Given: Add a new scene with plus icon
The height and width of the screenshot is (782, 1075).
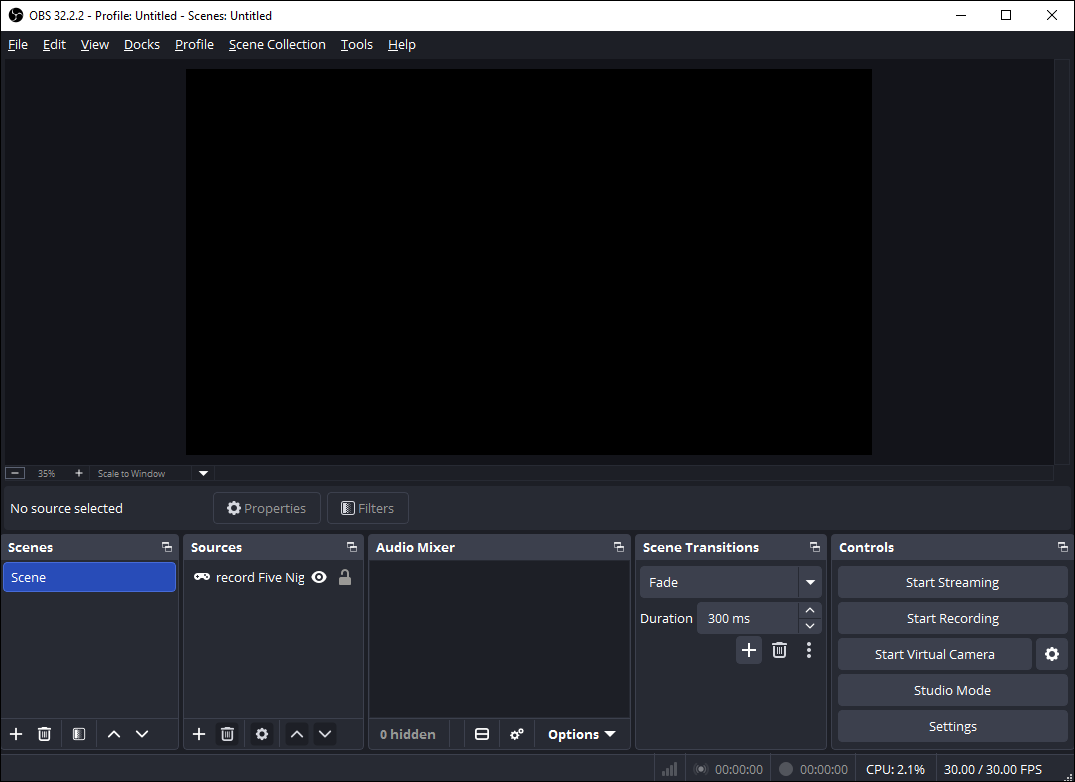Looking at the screenshot, I should click(x=16, y=734).
